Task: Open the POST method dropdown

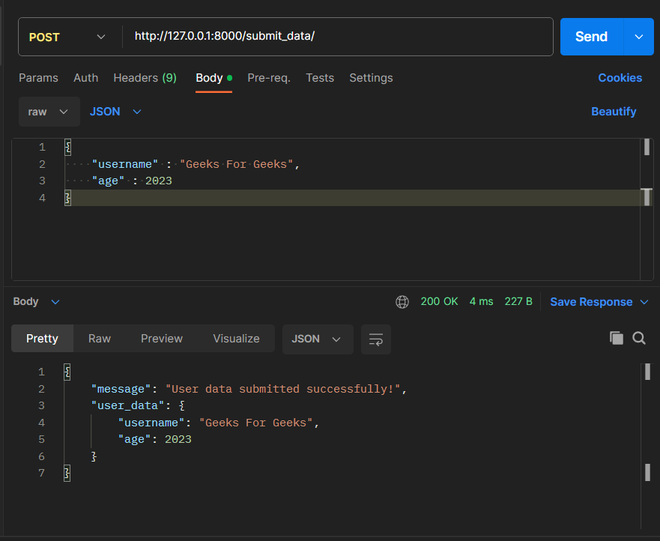Action: [x=66, y=37]
